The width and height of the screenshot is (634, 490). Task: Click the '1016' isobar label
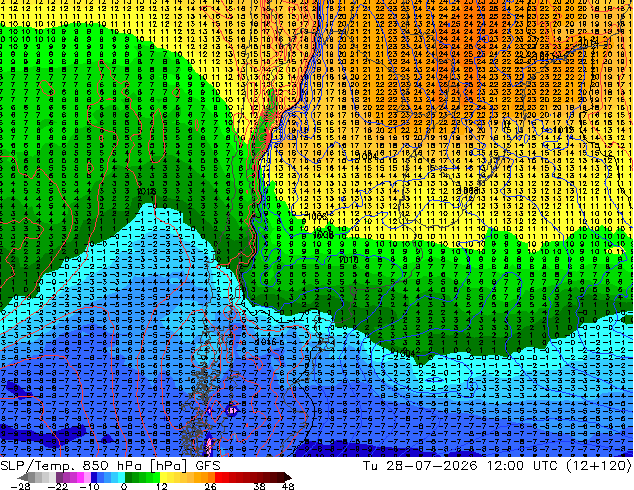pyautogui.click(x=265, y=342)
